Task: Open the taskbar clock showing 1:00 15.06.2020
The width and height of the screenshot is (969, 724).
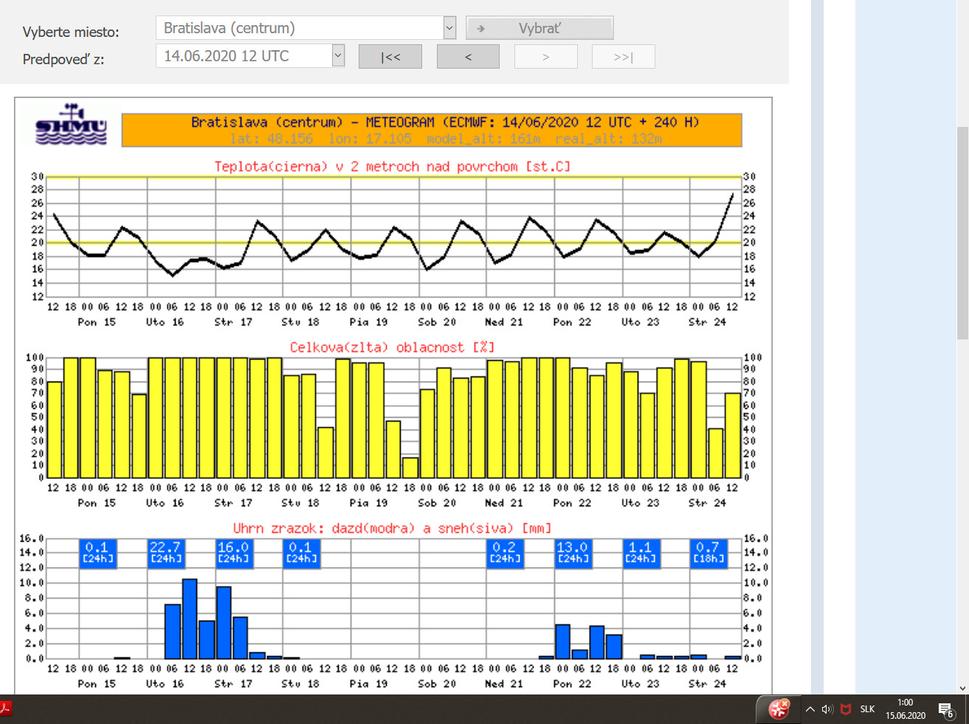Action: pos(905,709)
